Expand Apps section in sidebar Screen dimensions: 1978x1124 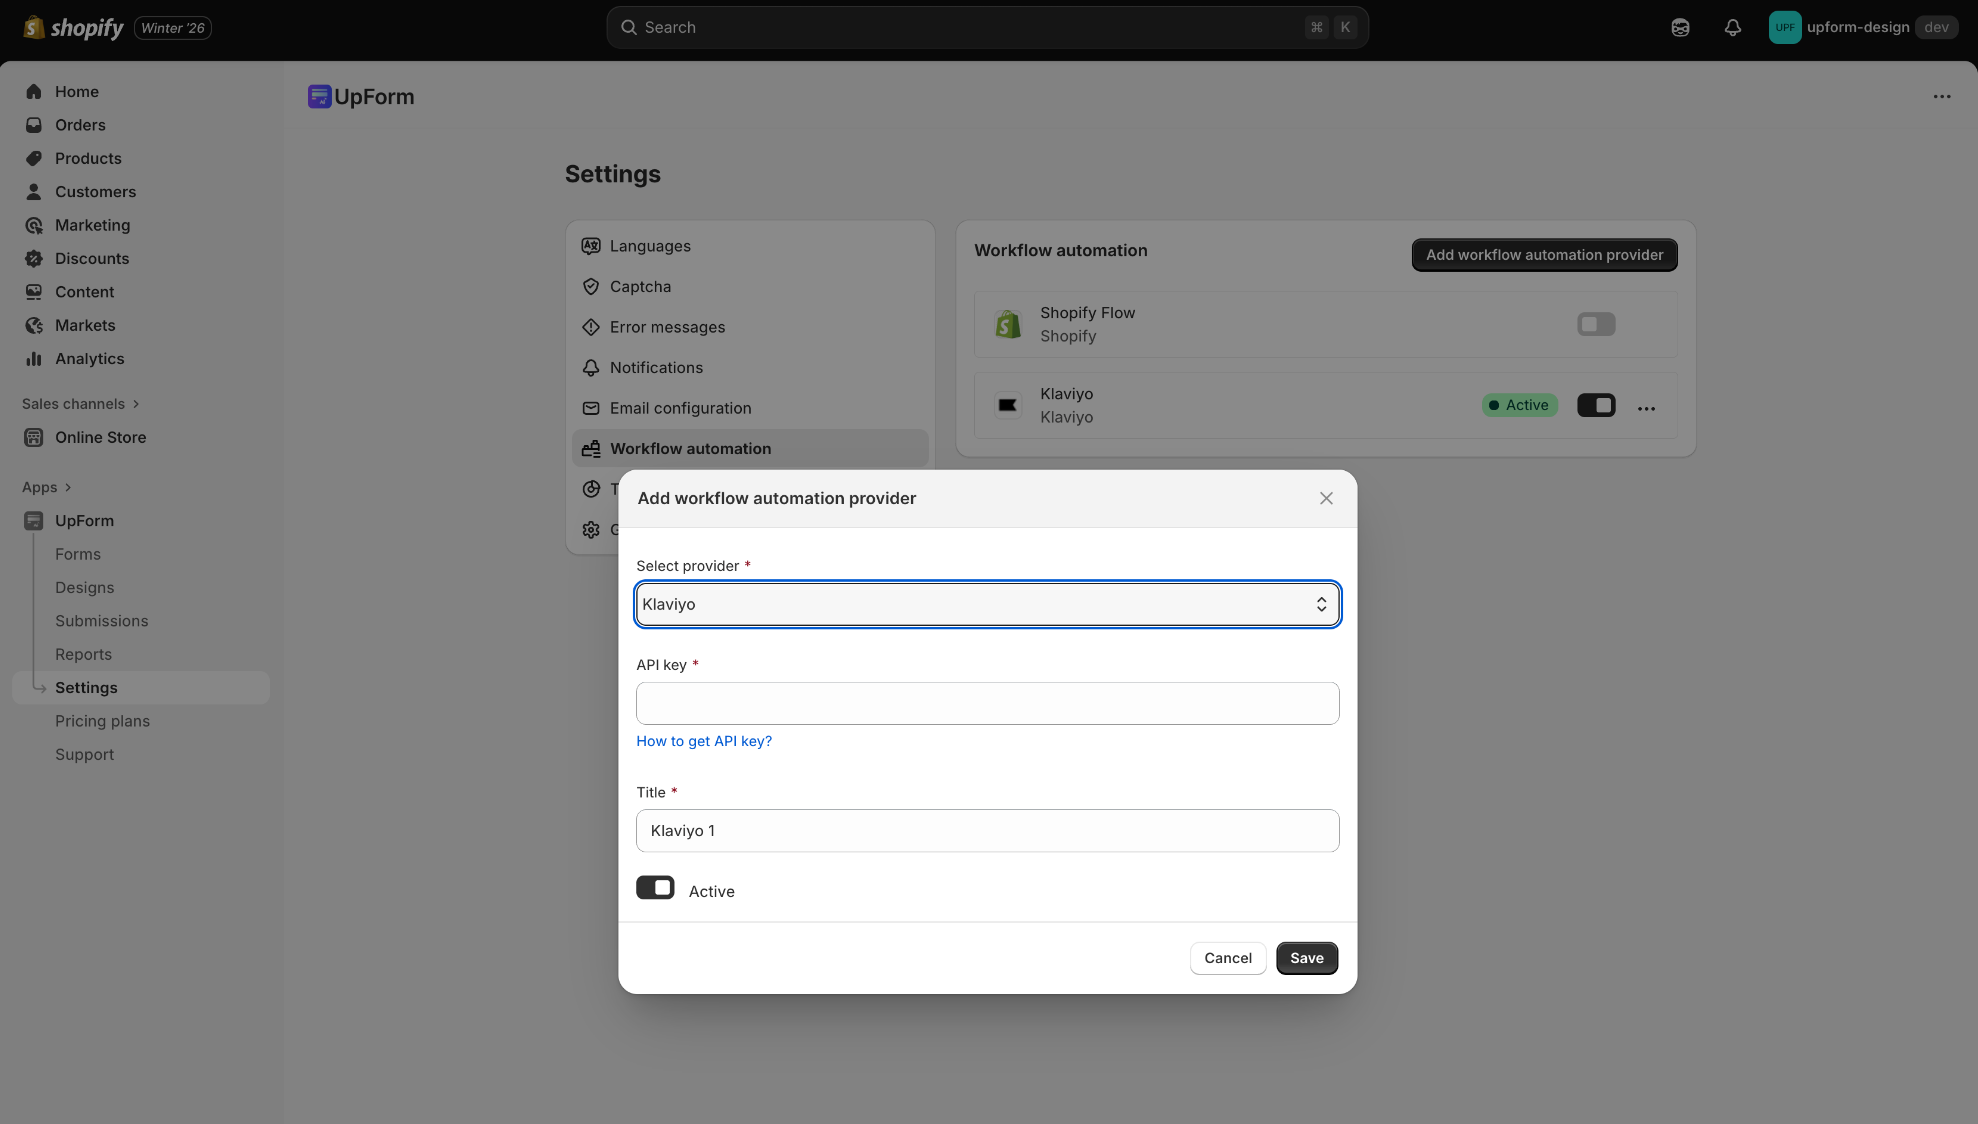pos(47,487)
